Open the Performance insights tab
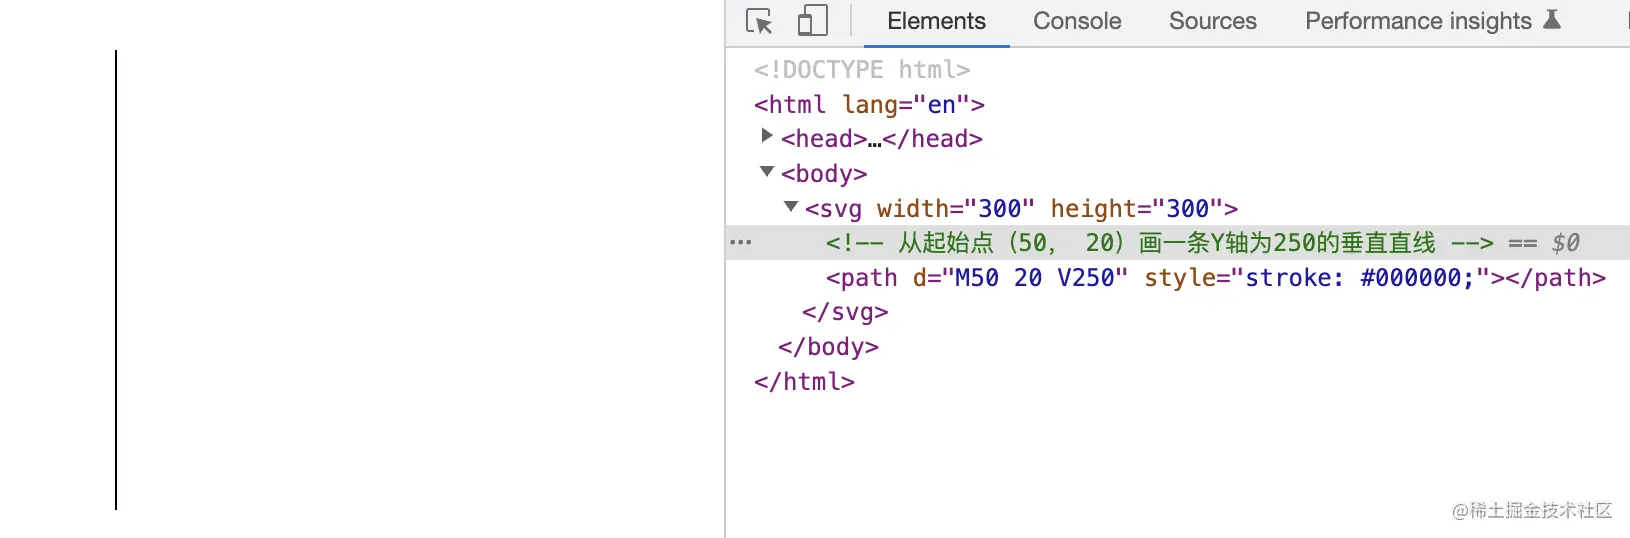This screenshot has width=1630, height=538. (1417, 21)
